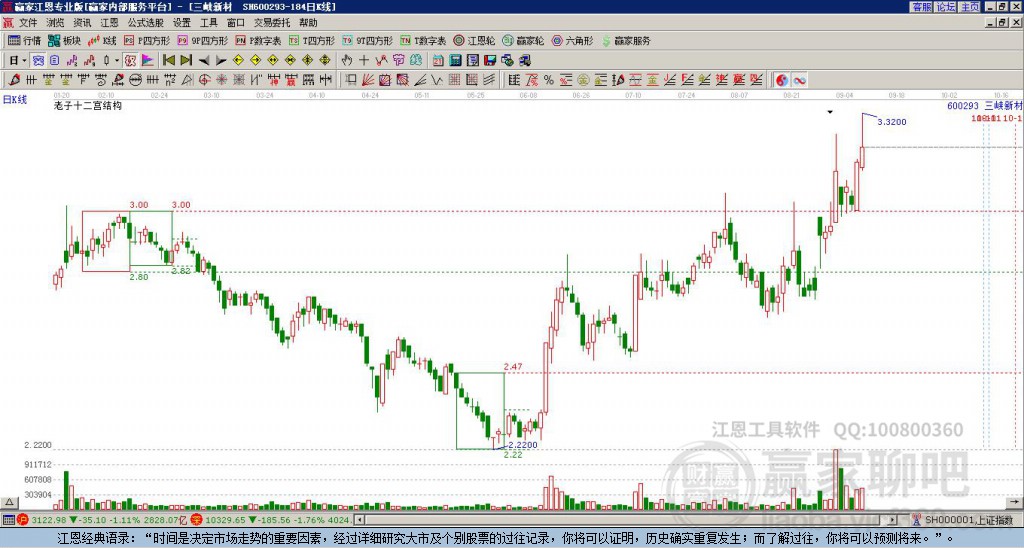1024x548 pixels.
Task: Click the floppy disk save icon
Action: (x=490, y=60)
